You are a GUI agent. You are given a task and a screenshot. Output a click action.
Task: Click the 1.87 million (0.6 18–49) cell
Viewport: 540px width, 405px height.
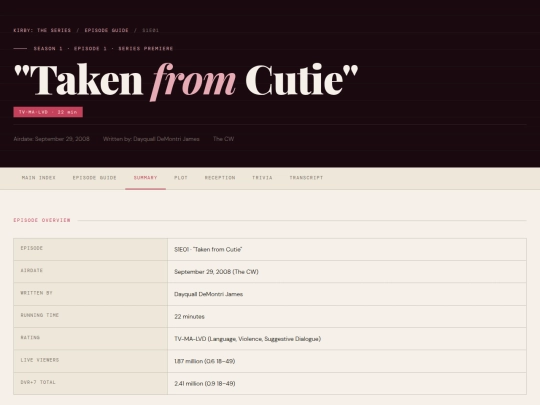(347, 361)
